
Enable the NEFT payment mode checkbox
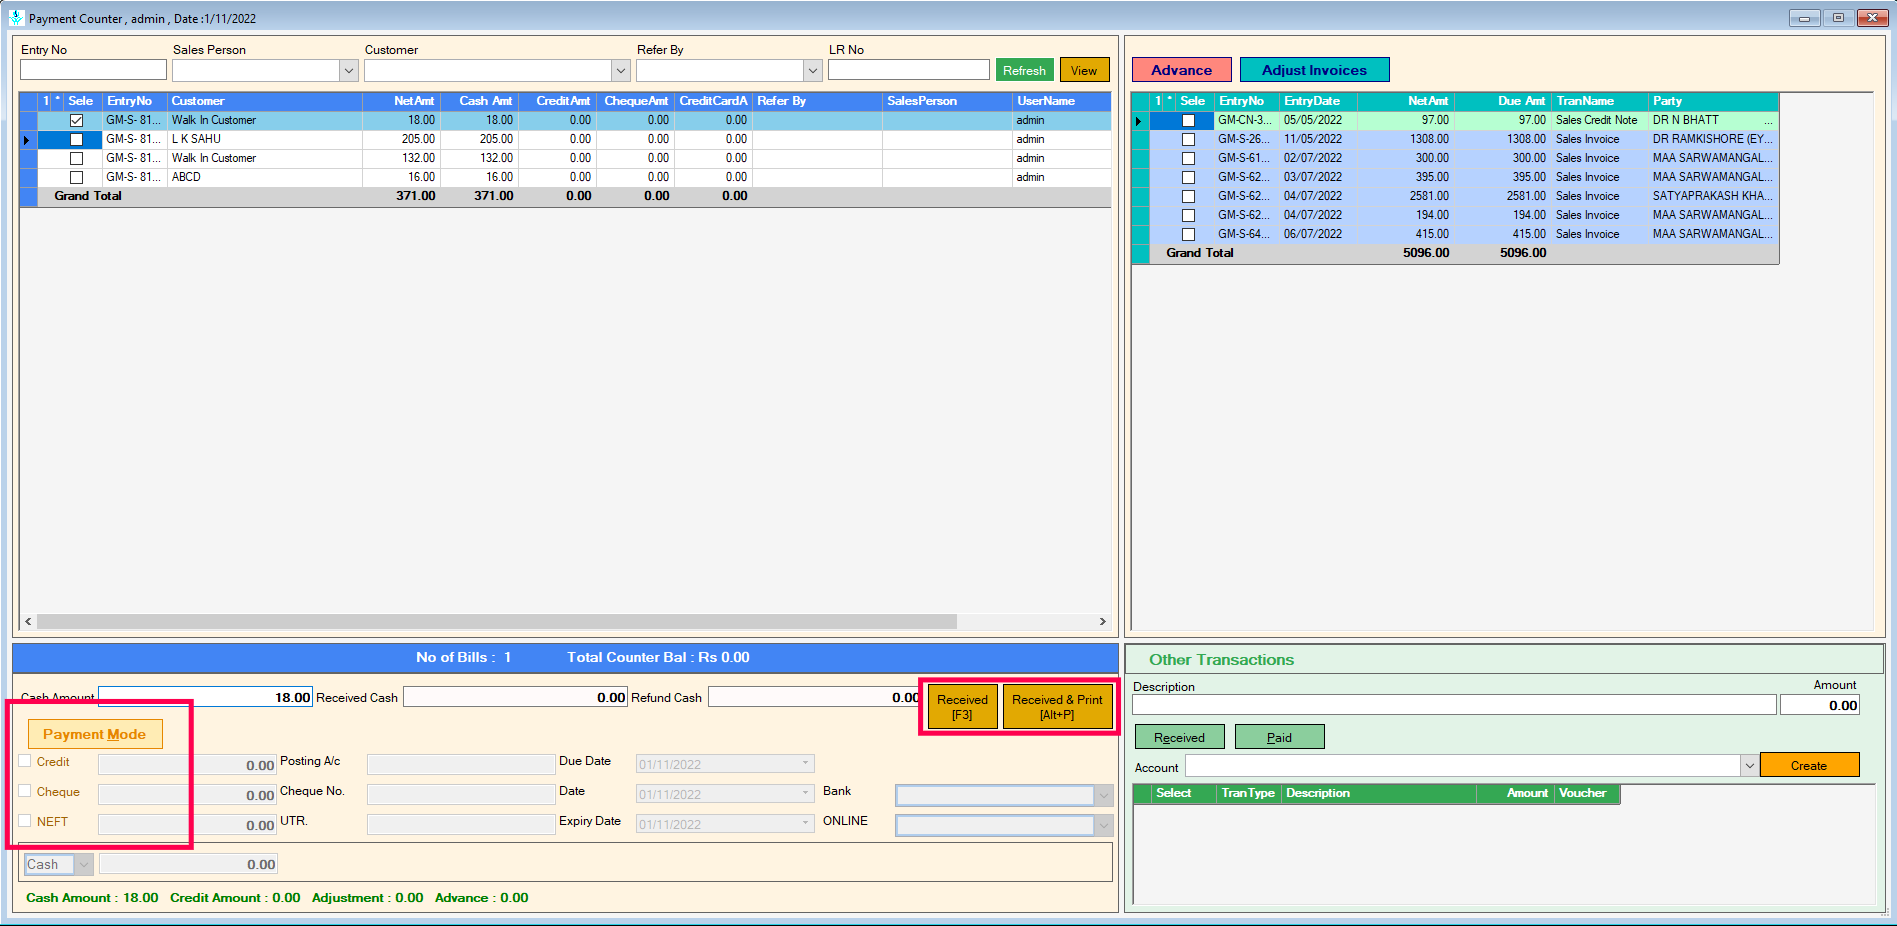pos(25,821)
